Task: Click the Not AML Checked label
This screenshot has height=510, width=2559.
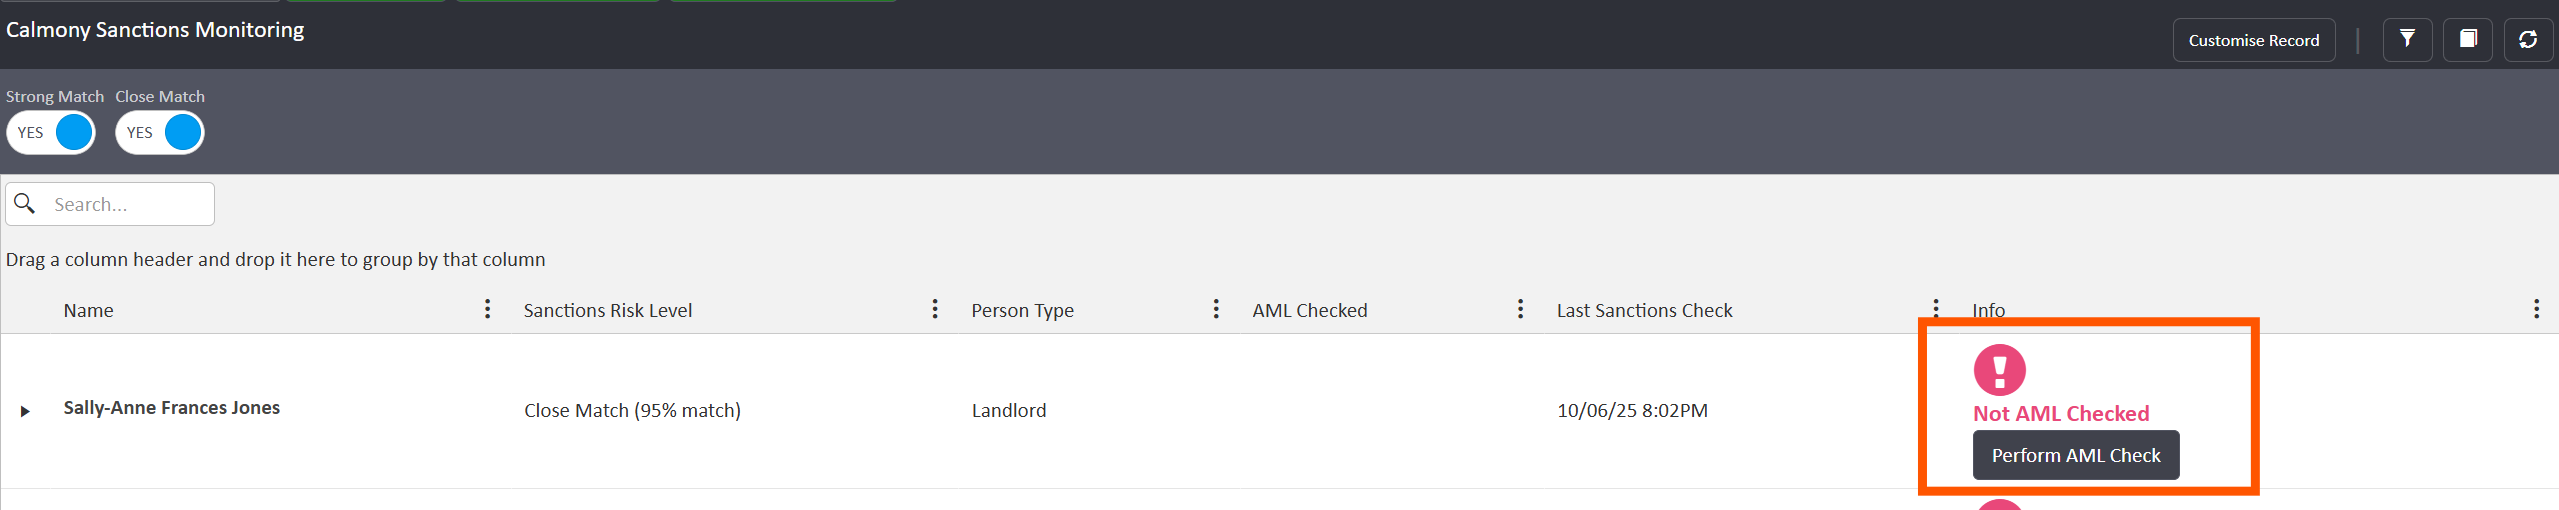Action: (2061, 414)
